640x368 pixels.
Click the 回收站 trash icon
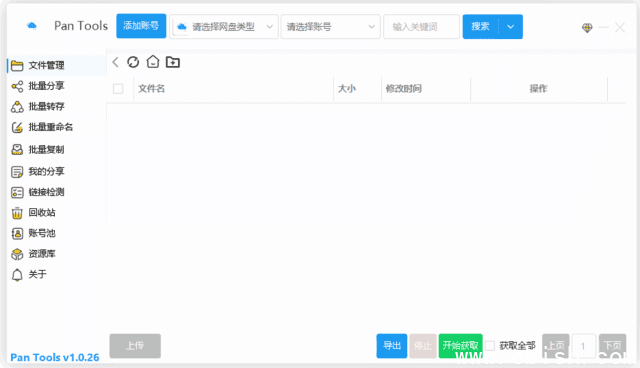17,213
